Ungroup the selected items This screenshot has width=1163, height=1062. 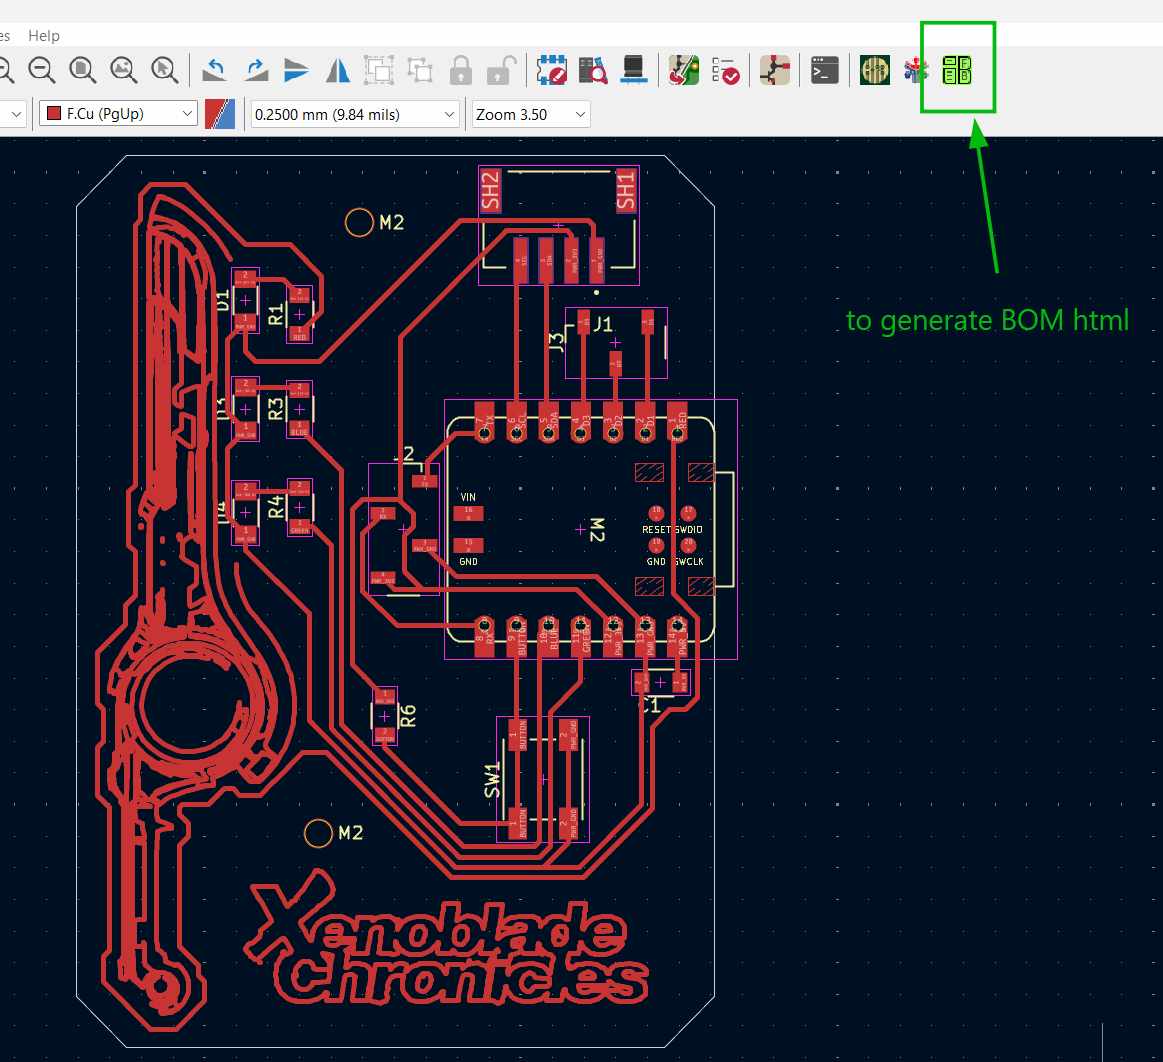coord(420,70)
